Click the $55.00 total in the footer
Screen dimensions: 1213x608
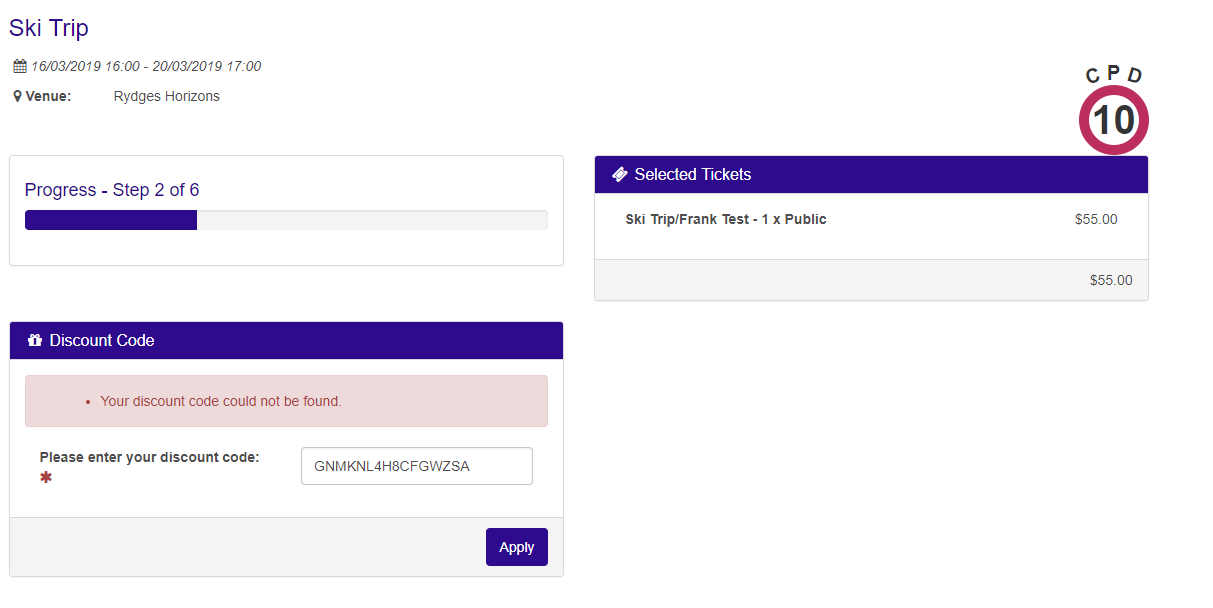(x=1110, y=280)
